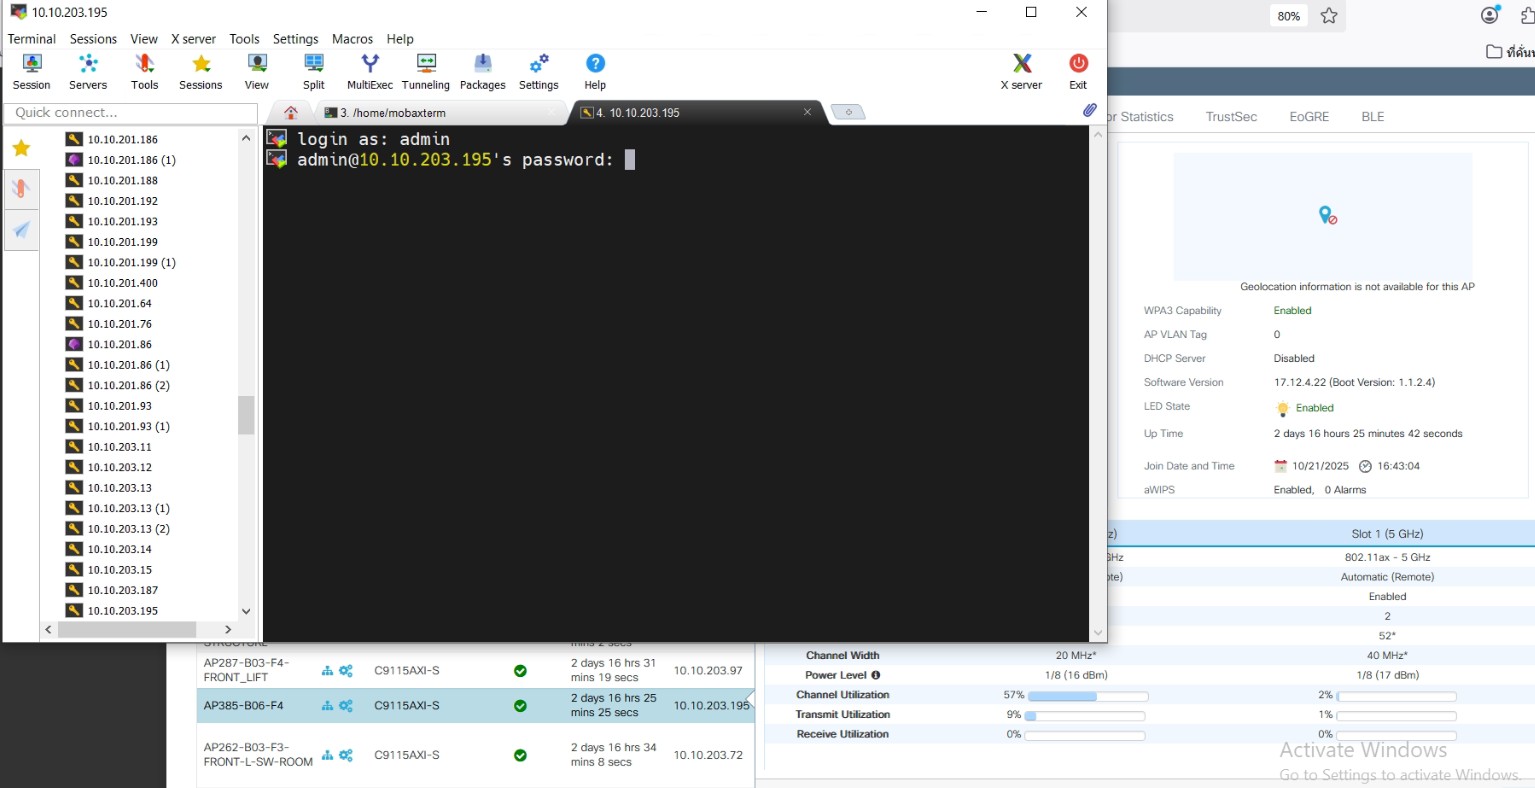Click the Split terminal icon
Viewport: 1535px width, 788px height.
point(313,71)
